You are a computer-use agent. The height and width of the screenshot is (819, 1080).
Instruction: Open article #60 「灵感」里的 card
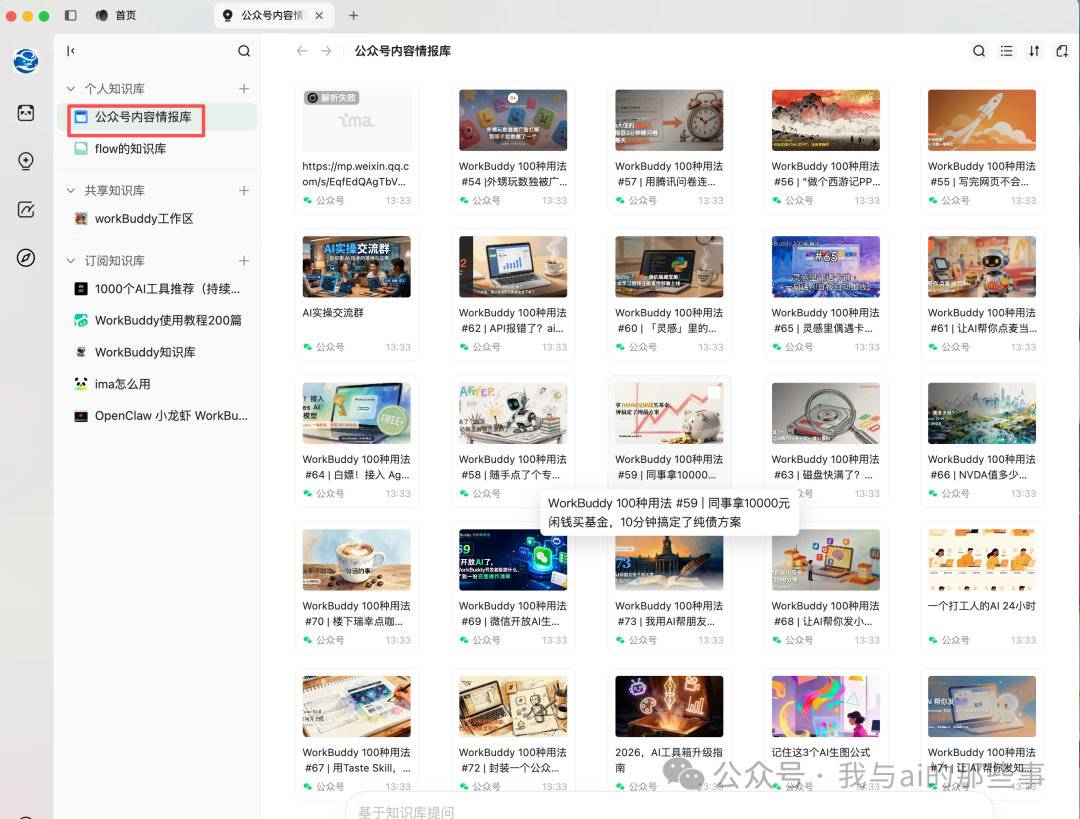[669, 295]
